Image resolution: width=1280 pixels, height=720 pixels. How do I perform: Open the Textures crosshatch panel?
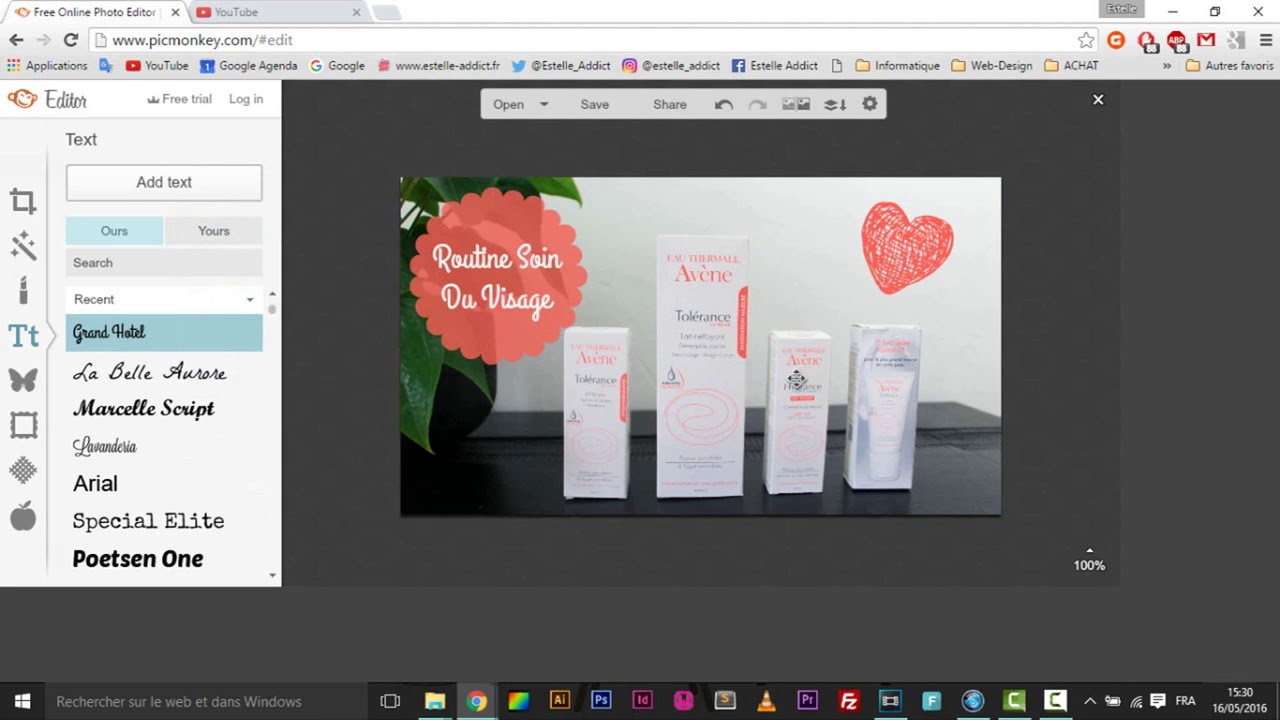tap(23, 470)
